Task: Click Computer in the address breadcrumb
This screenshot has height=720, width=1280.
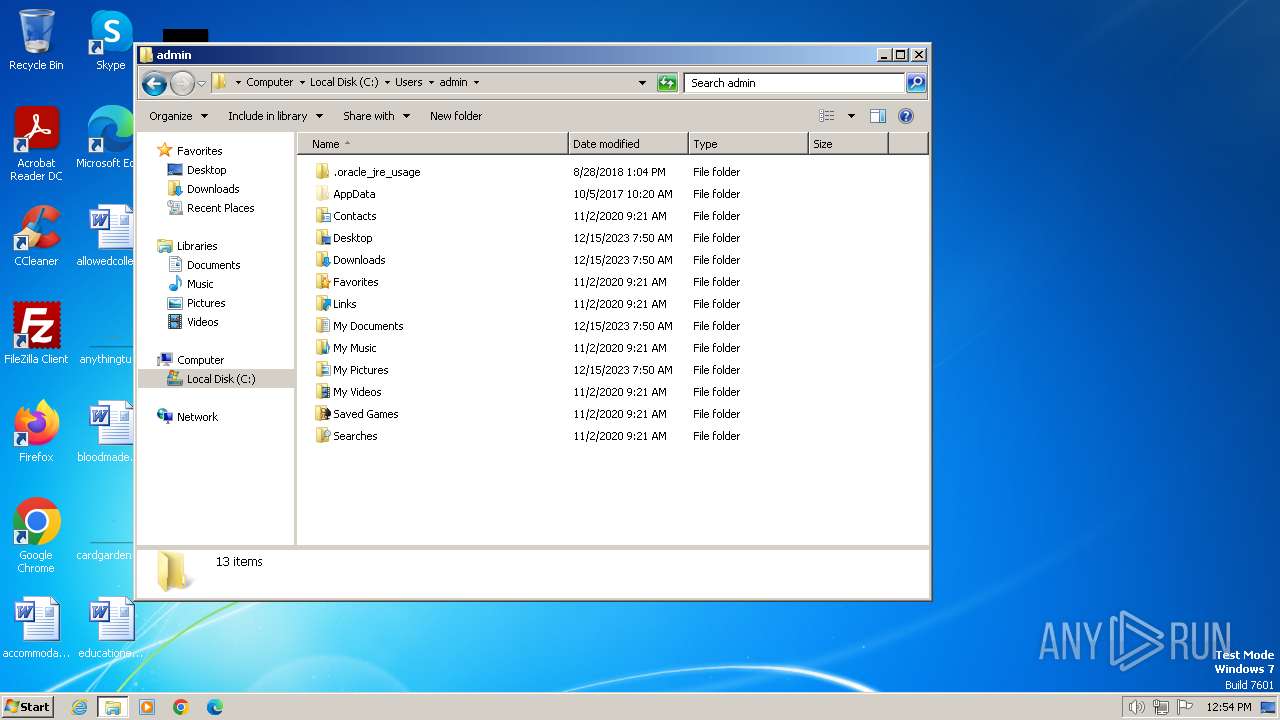Action: (x=270, y=83)
